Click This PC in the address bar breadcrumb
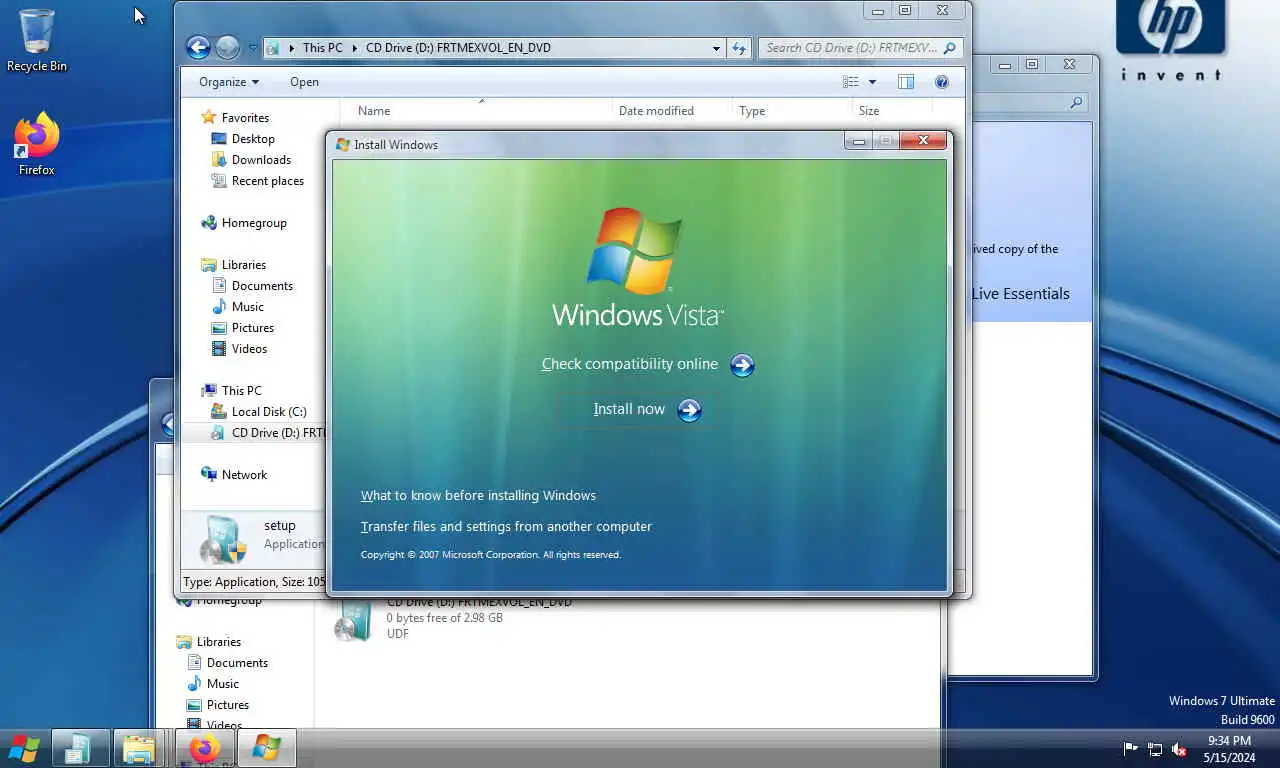 click(322, 48)
